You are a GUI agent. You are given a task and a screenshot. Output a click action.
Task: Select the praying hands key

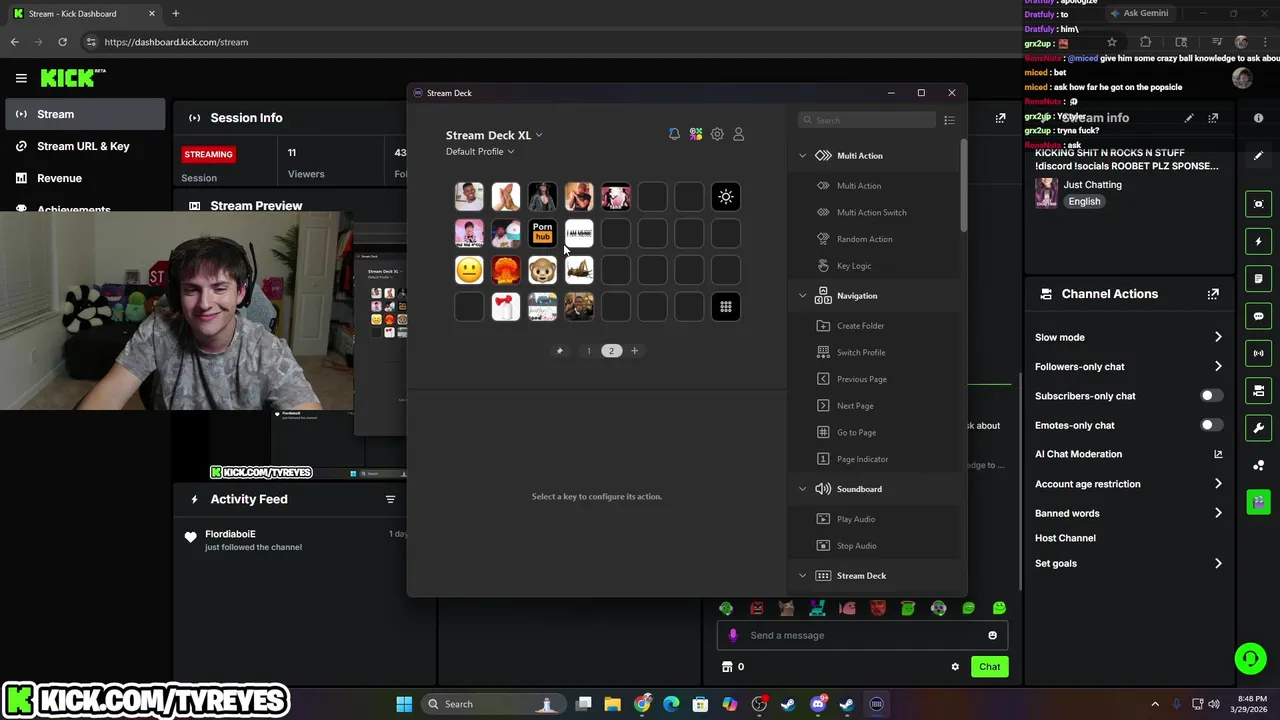tap(506, 197)
